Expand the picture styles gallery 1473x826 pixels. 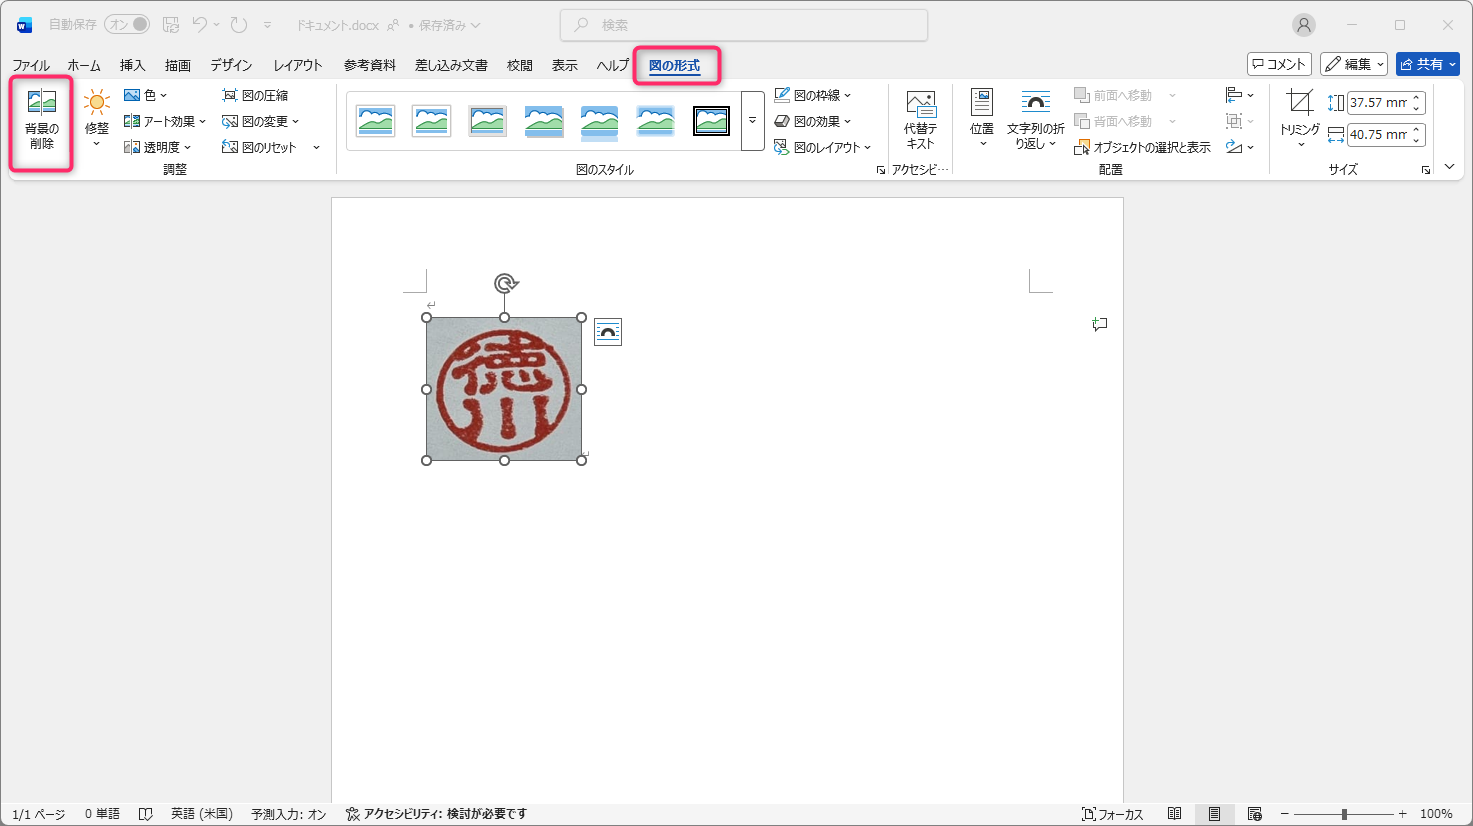[x=752, y=121]
